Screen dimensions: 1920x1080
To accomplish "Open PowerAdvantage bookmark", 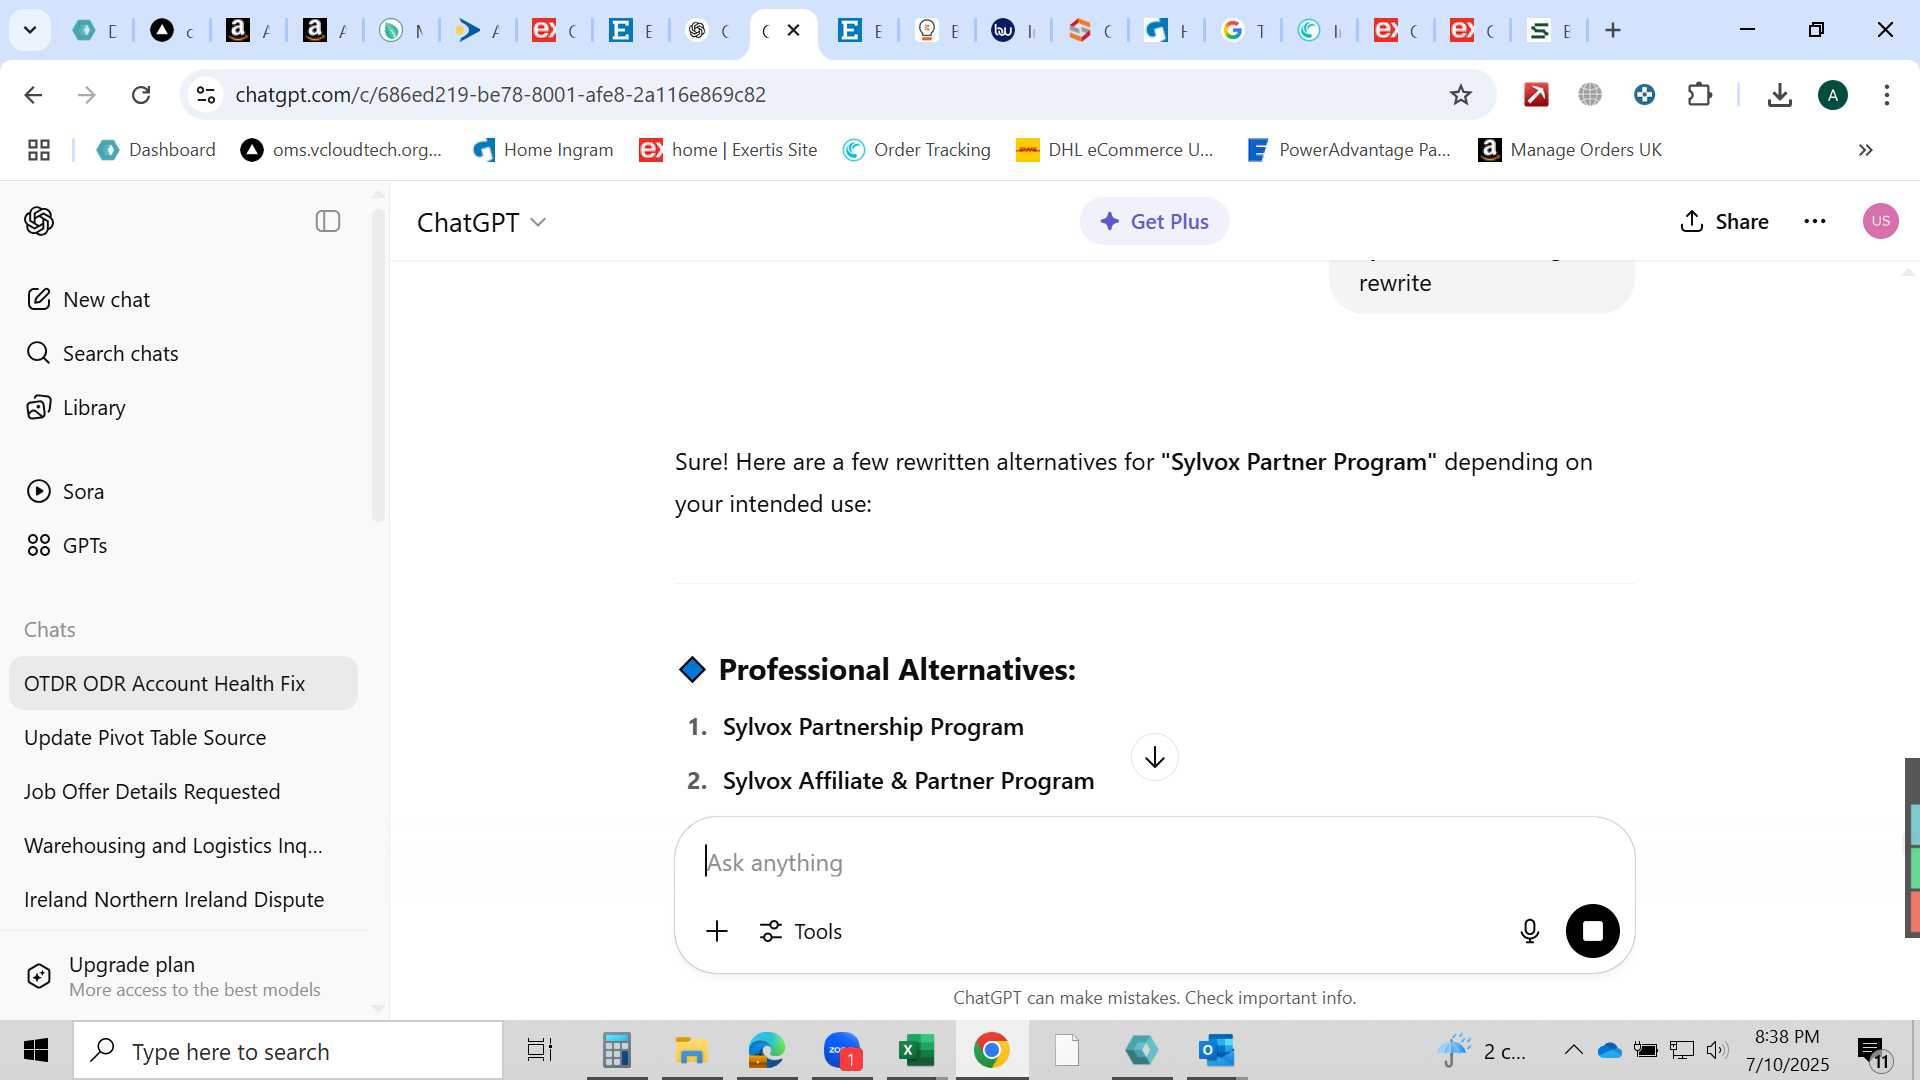I will click(x=1348, y=150).
